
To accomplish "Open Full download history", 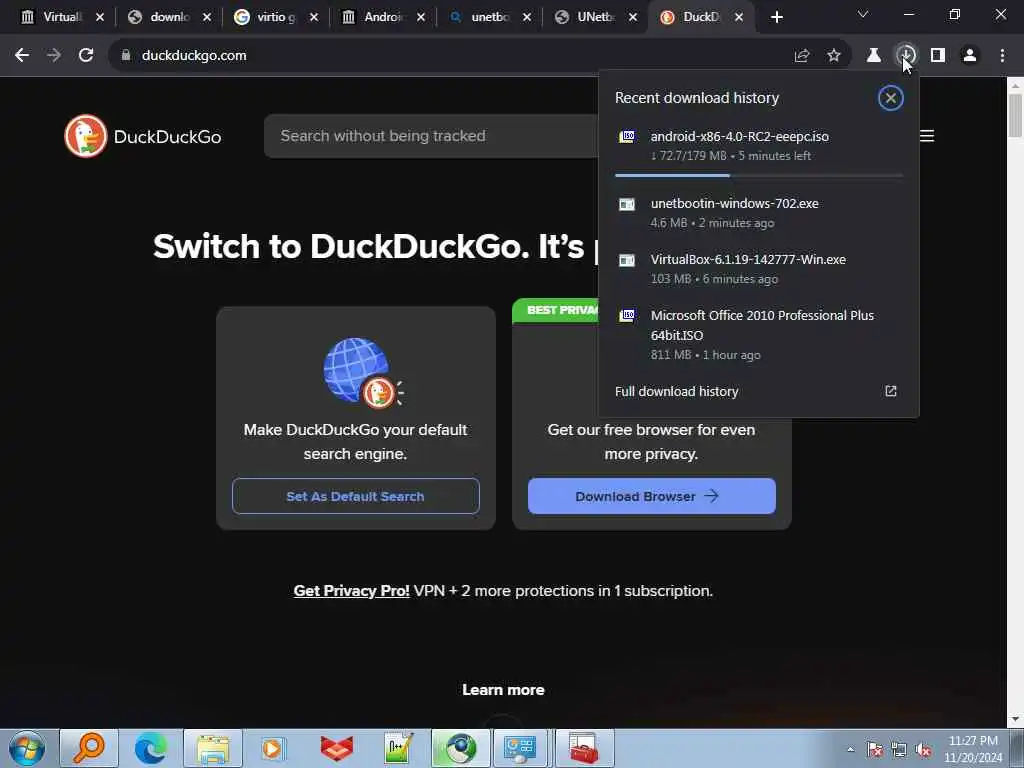I will (x=758, y=391).
